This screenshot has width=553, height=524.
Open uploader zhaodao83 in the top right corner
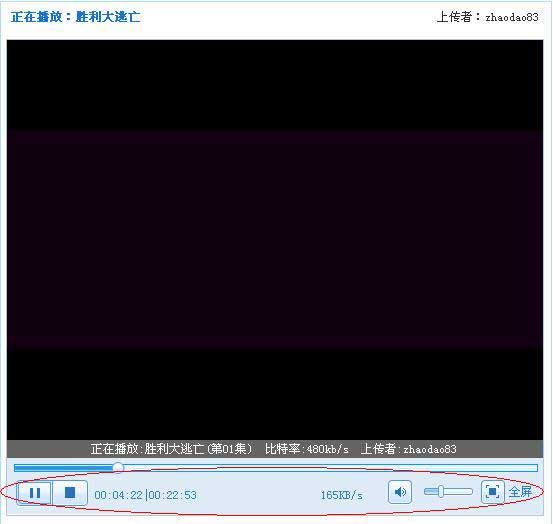click(512, 17)
